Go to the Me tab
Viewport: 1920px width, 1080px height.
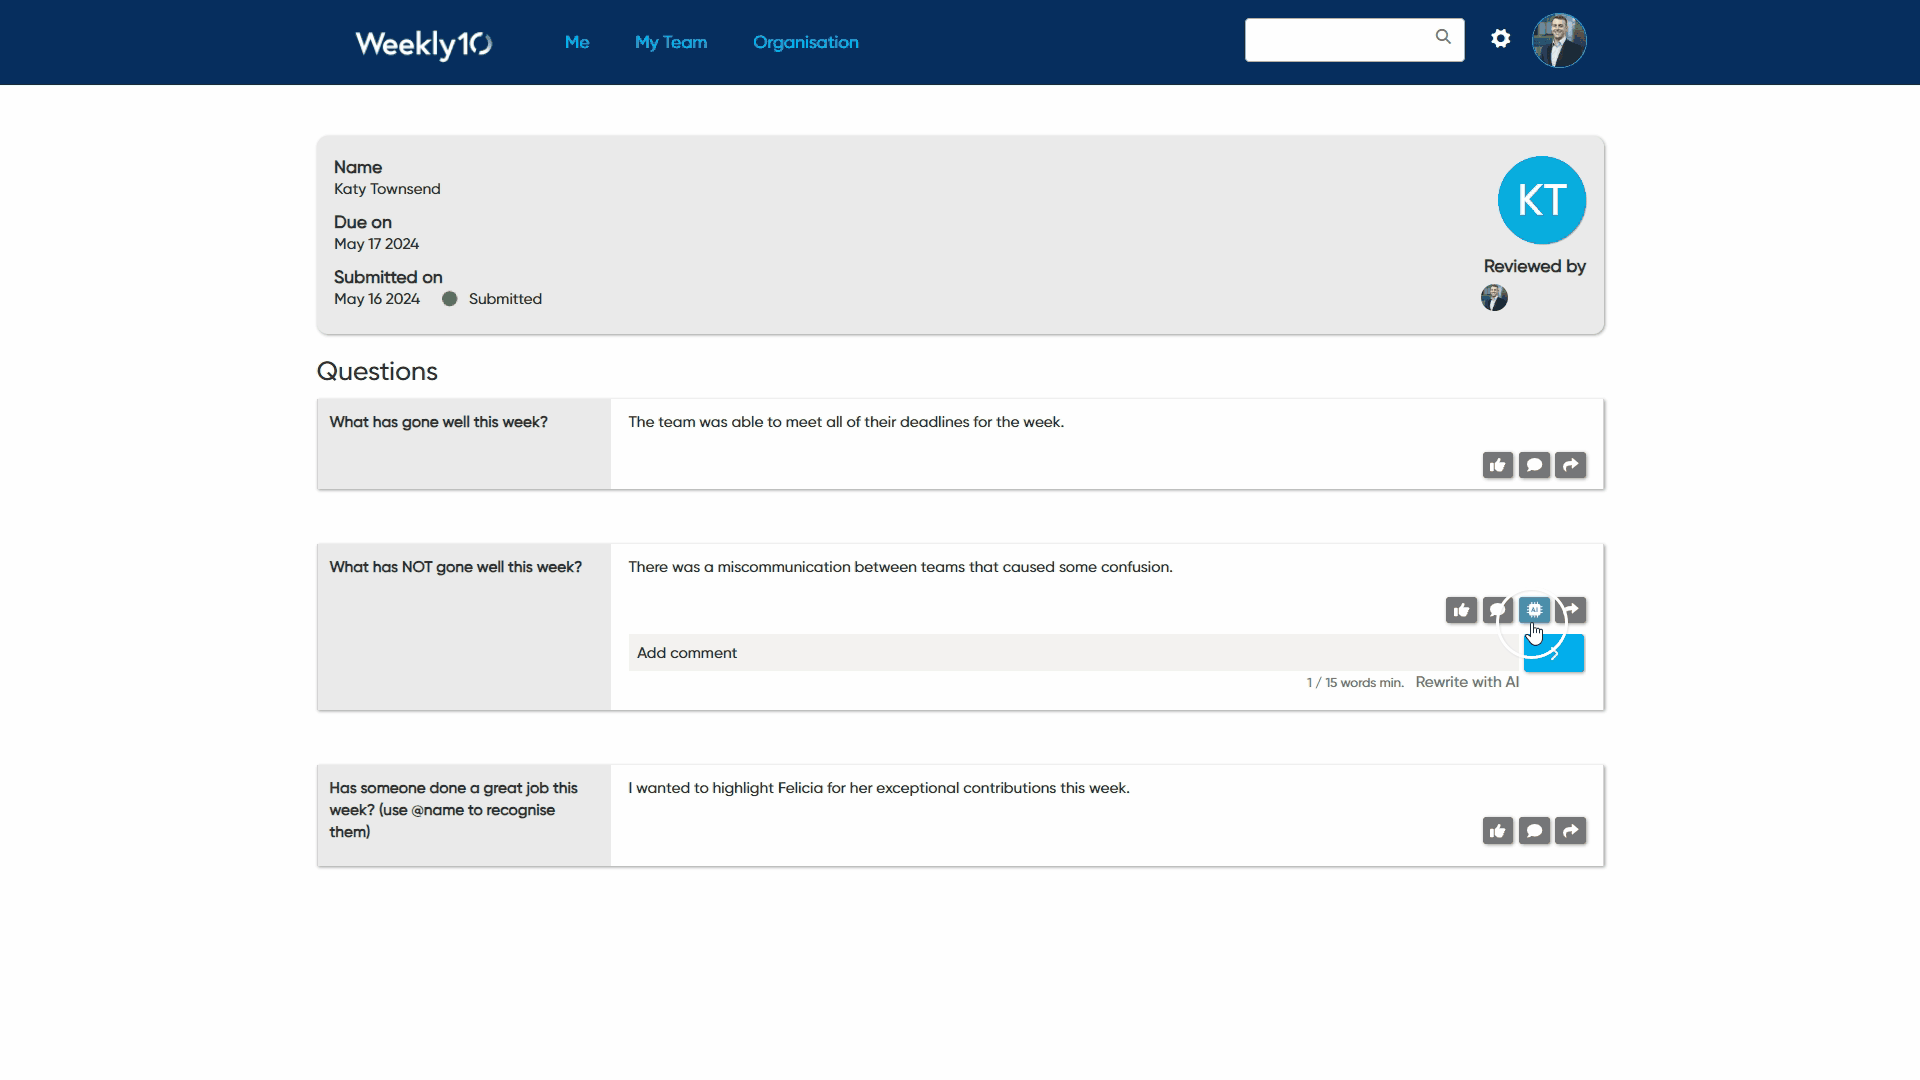tap(577, 42)
